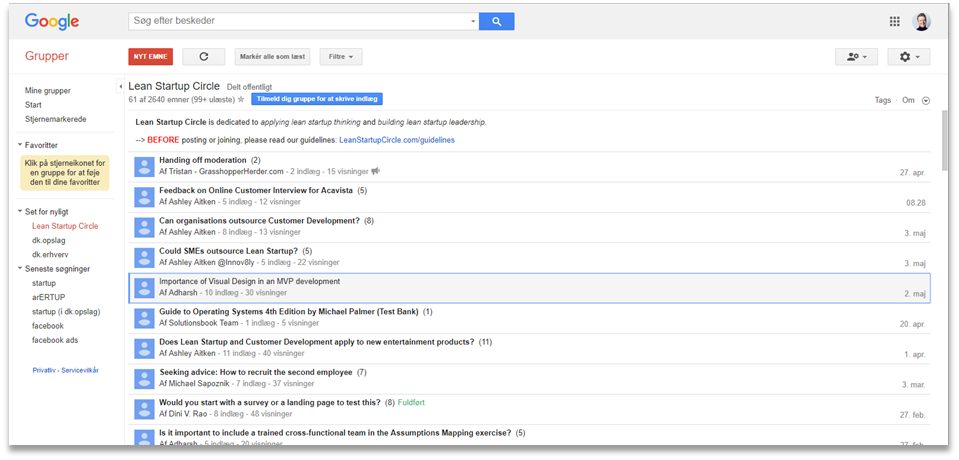Click avatar beside Feedback on Online Customer Interview
The width and height of the screenshot is (959, 460).
coord(144,196)
